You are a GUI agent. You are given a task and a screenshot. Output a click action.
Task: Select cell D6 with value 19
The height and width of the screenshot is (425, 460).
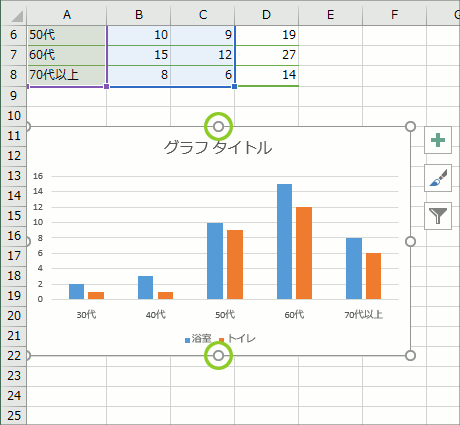coord(267,35)
